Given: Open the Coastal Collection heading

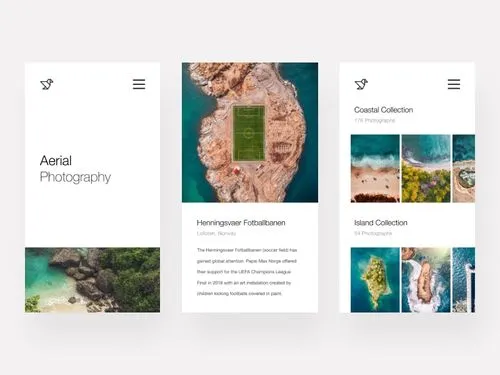Looking at the screenshot, I should (383, 110).
